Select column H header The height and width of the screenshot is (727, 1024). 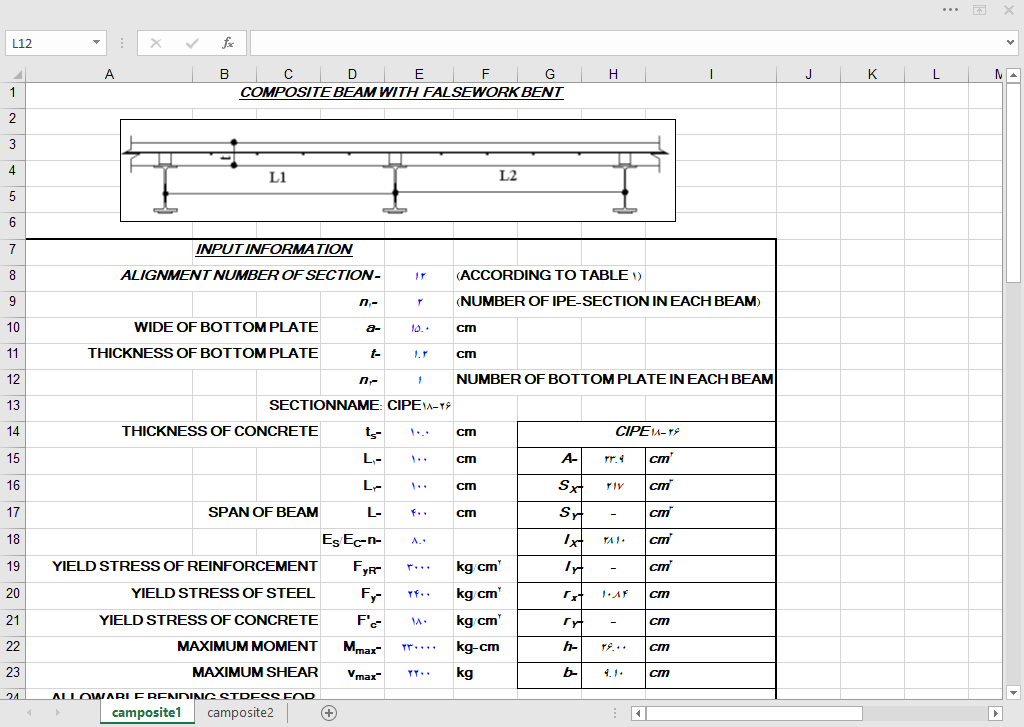(613, 74)
